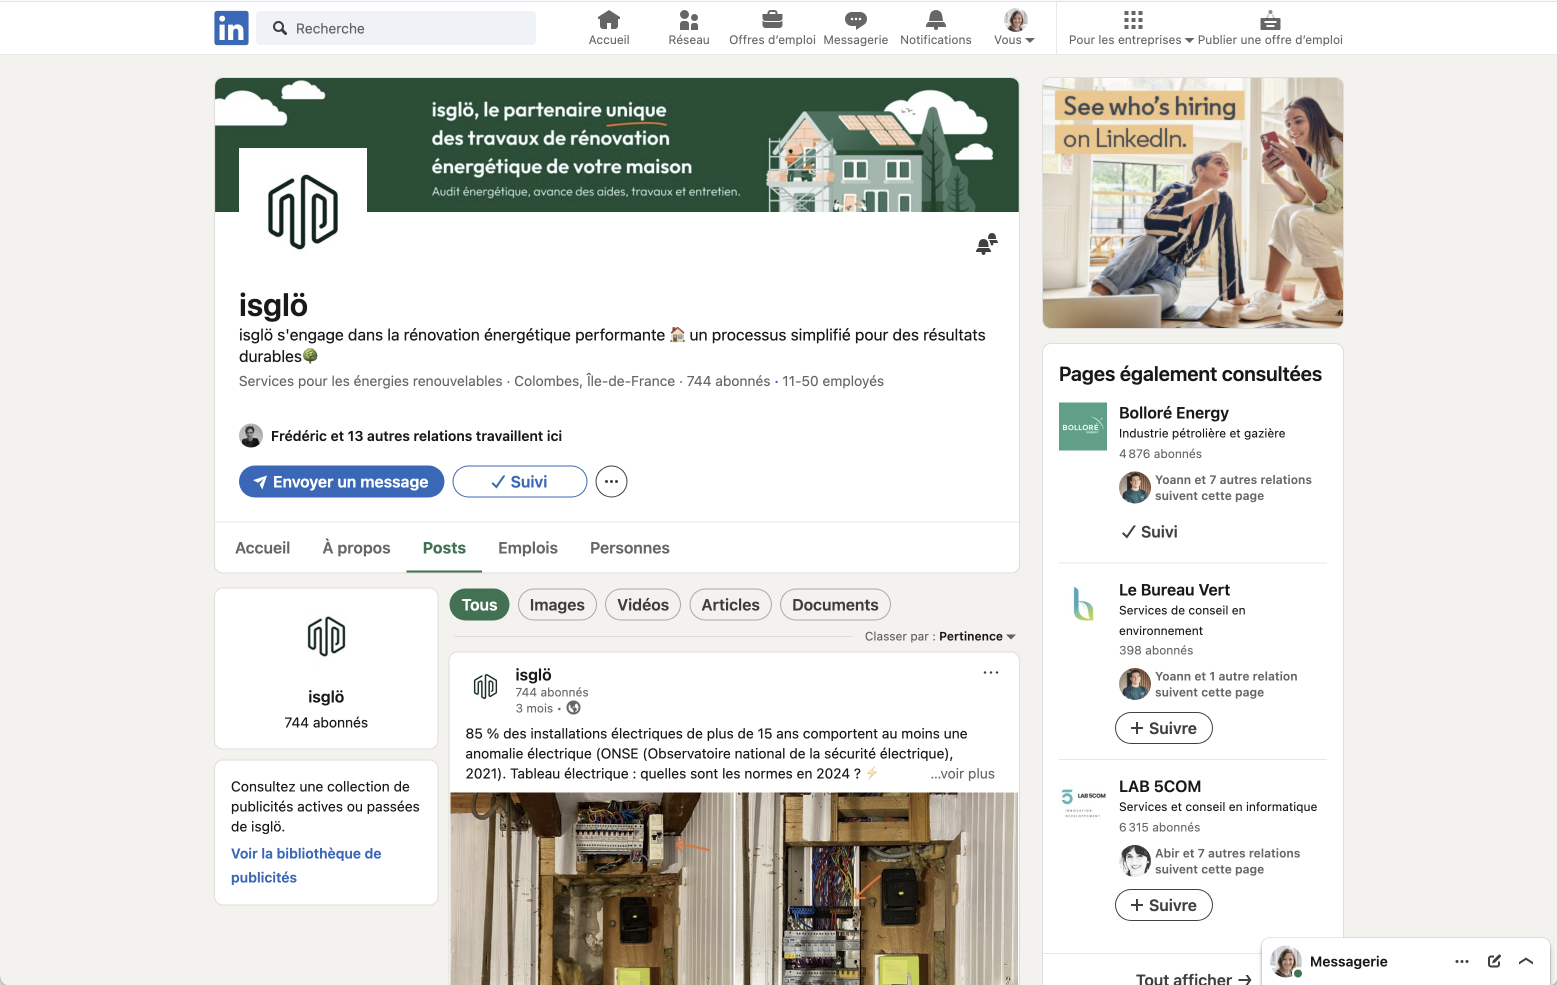
Task: Click the LAB 5COM logo
Action: (x=1083, y=801)
